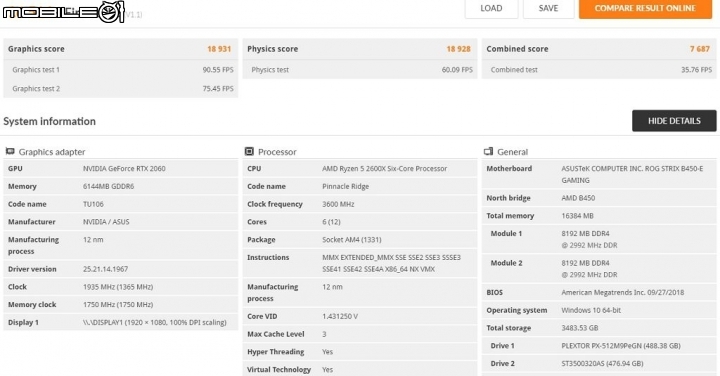Click total memory 16384 MB

point(577,216)
